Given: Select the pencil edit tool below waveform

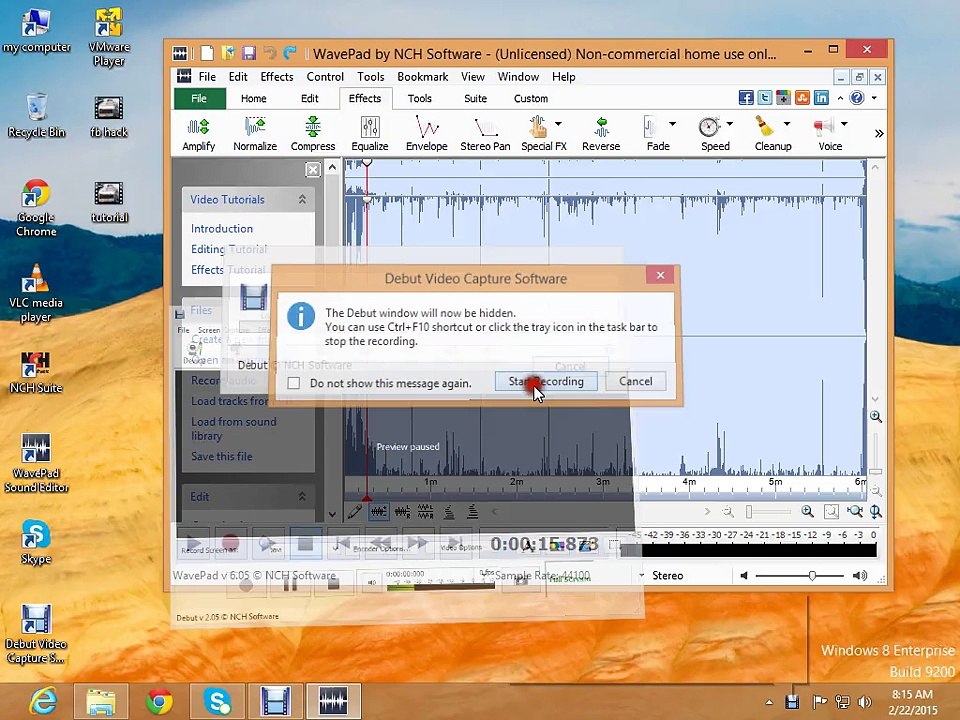Looking at the screenshot, I should tap(354, 512).
